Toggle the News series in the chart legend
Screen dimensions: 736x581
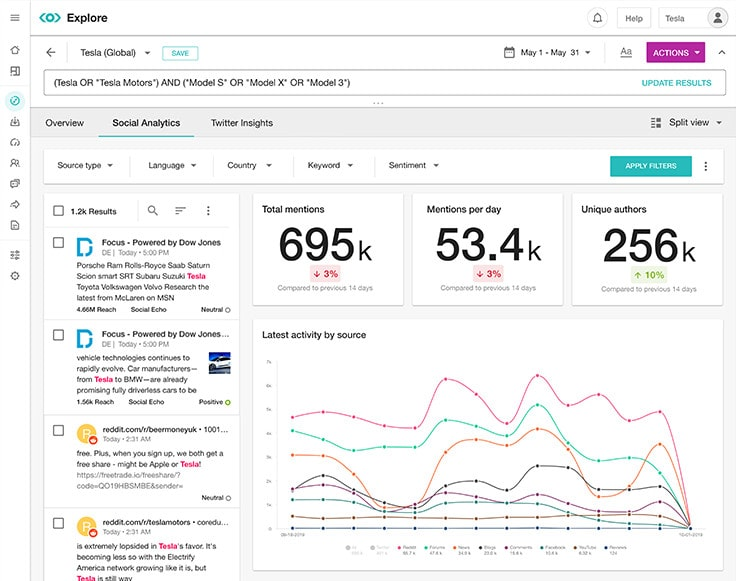pyautogui.click(x=462, y=550)
